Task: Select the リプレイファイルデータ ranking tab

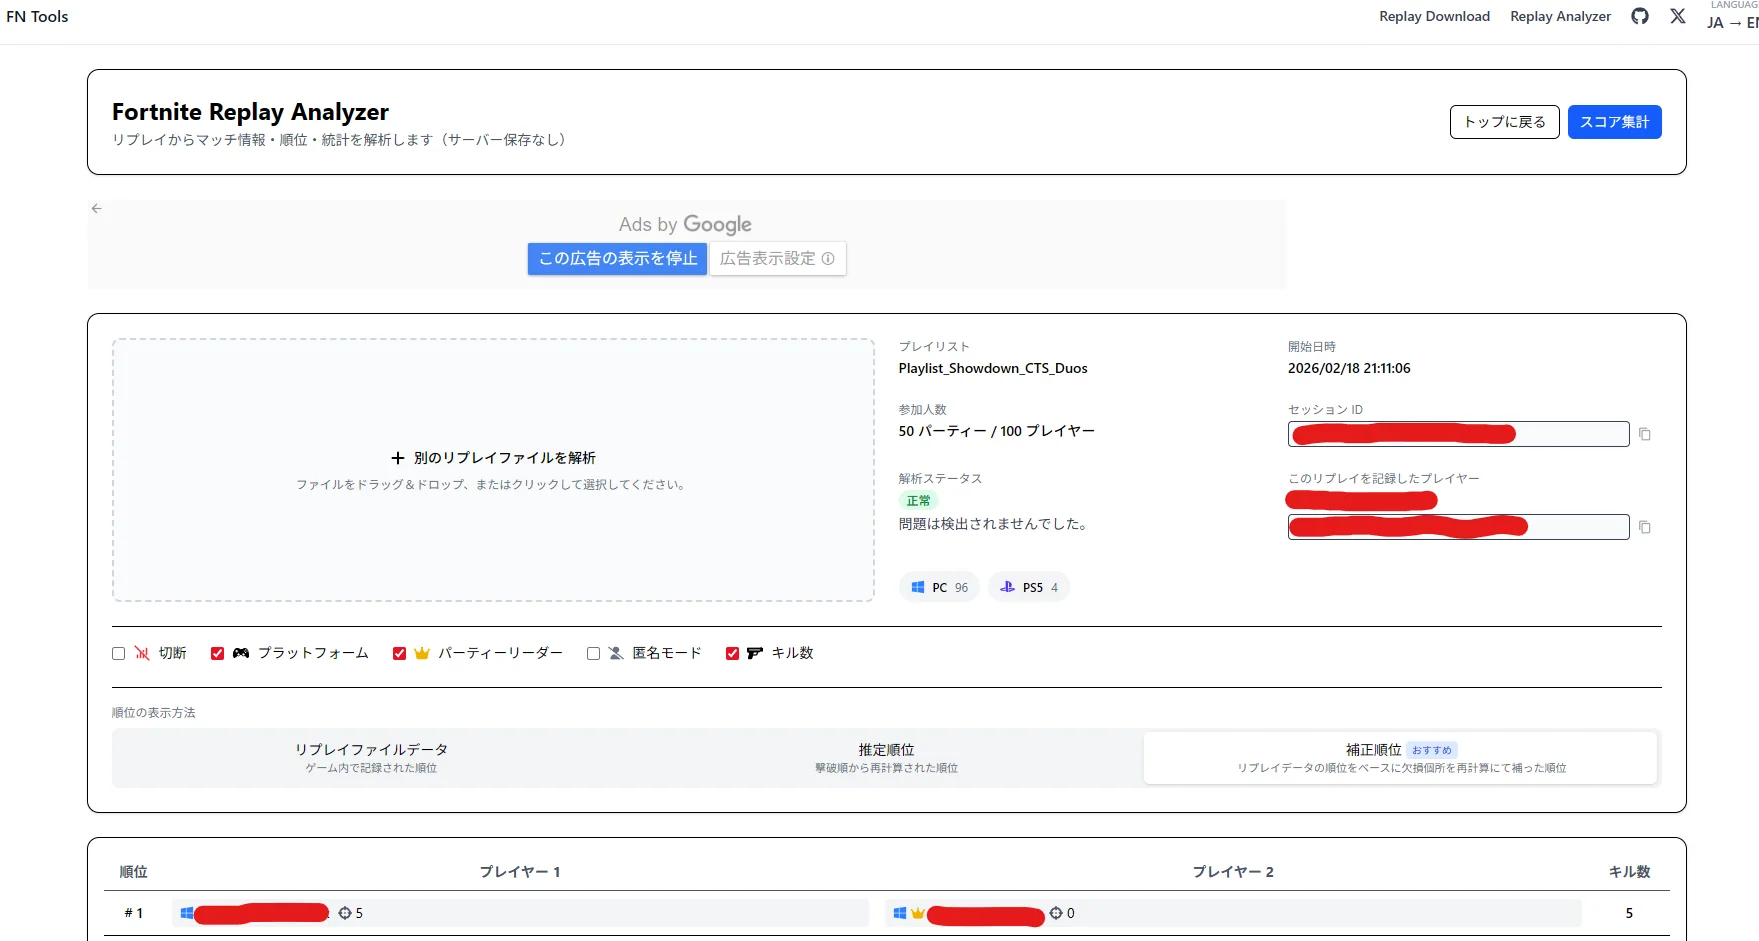Action: [371, 758]
